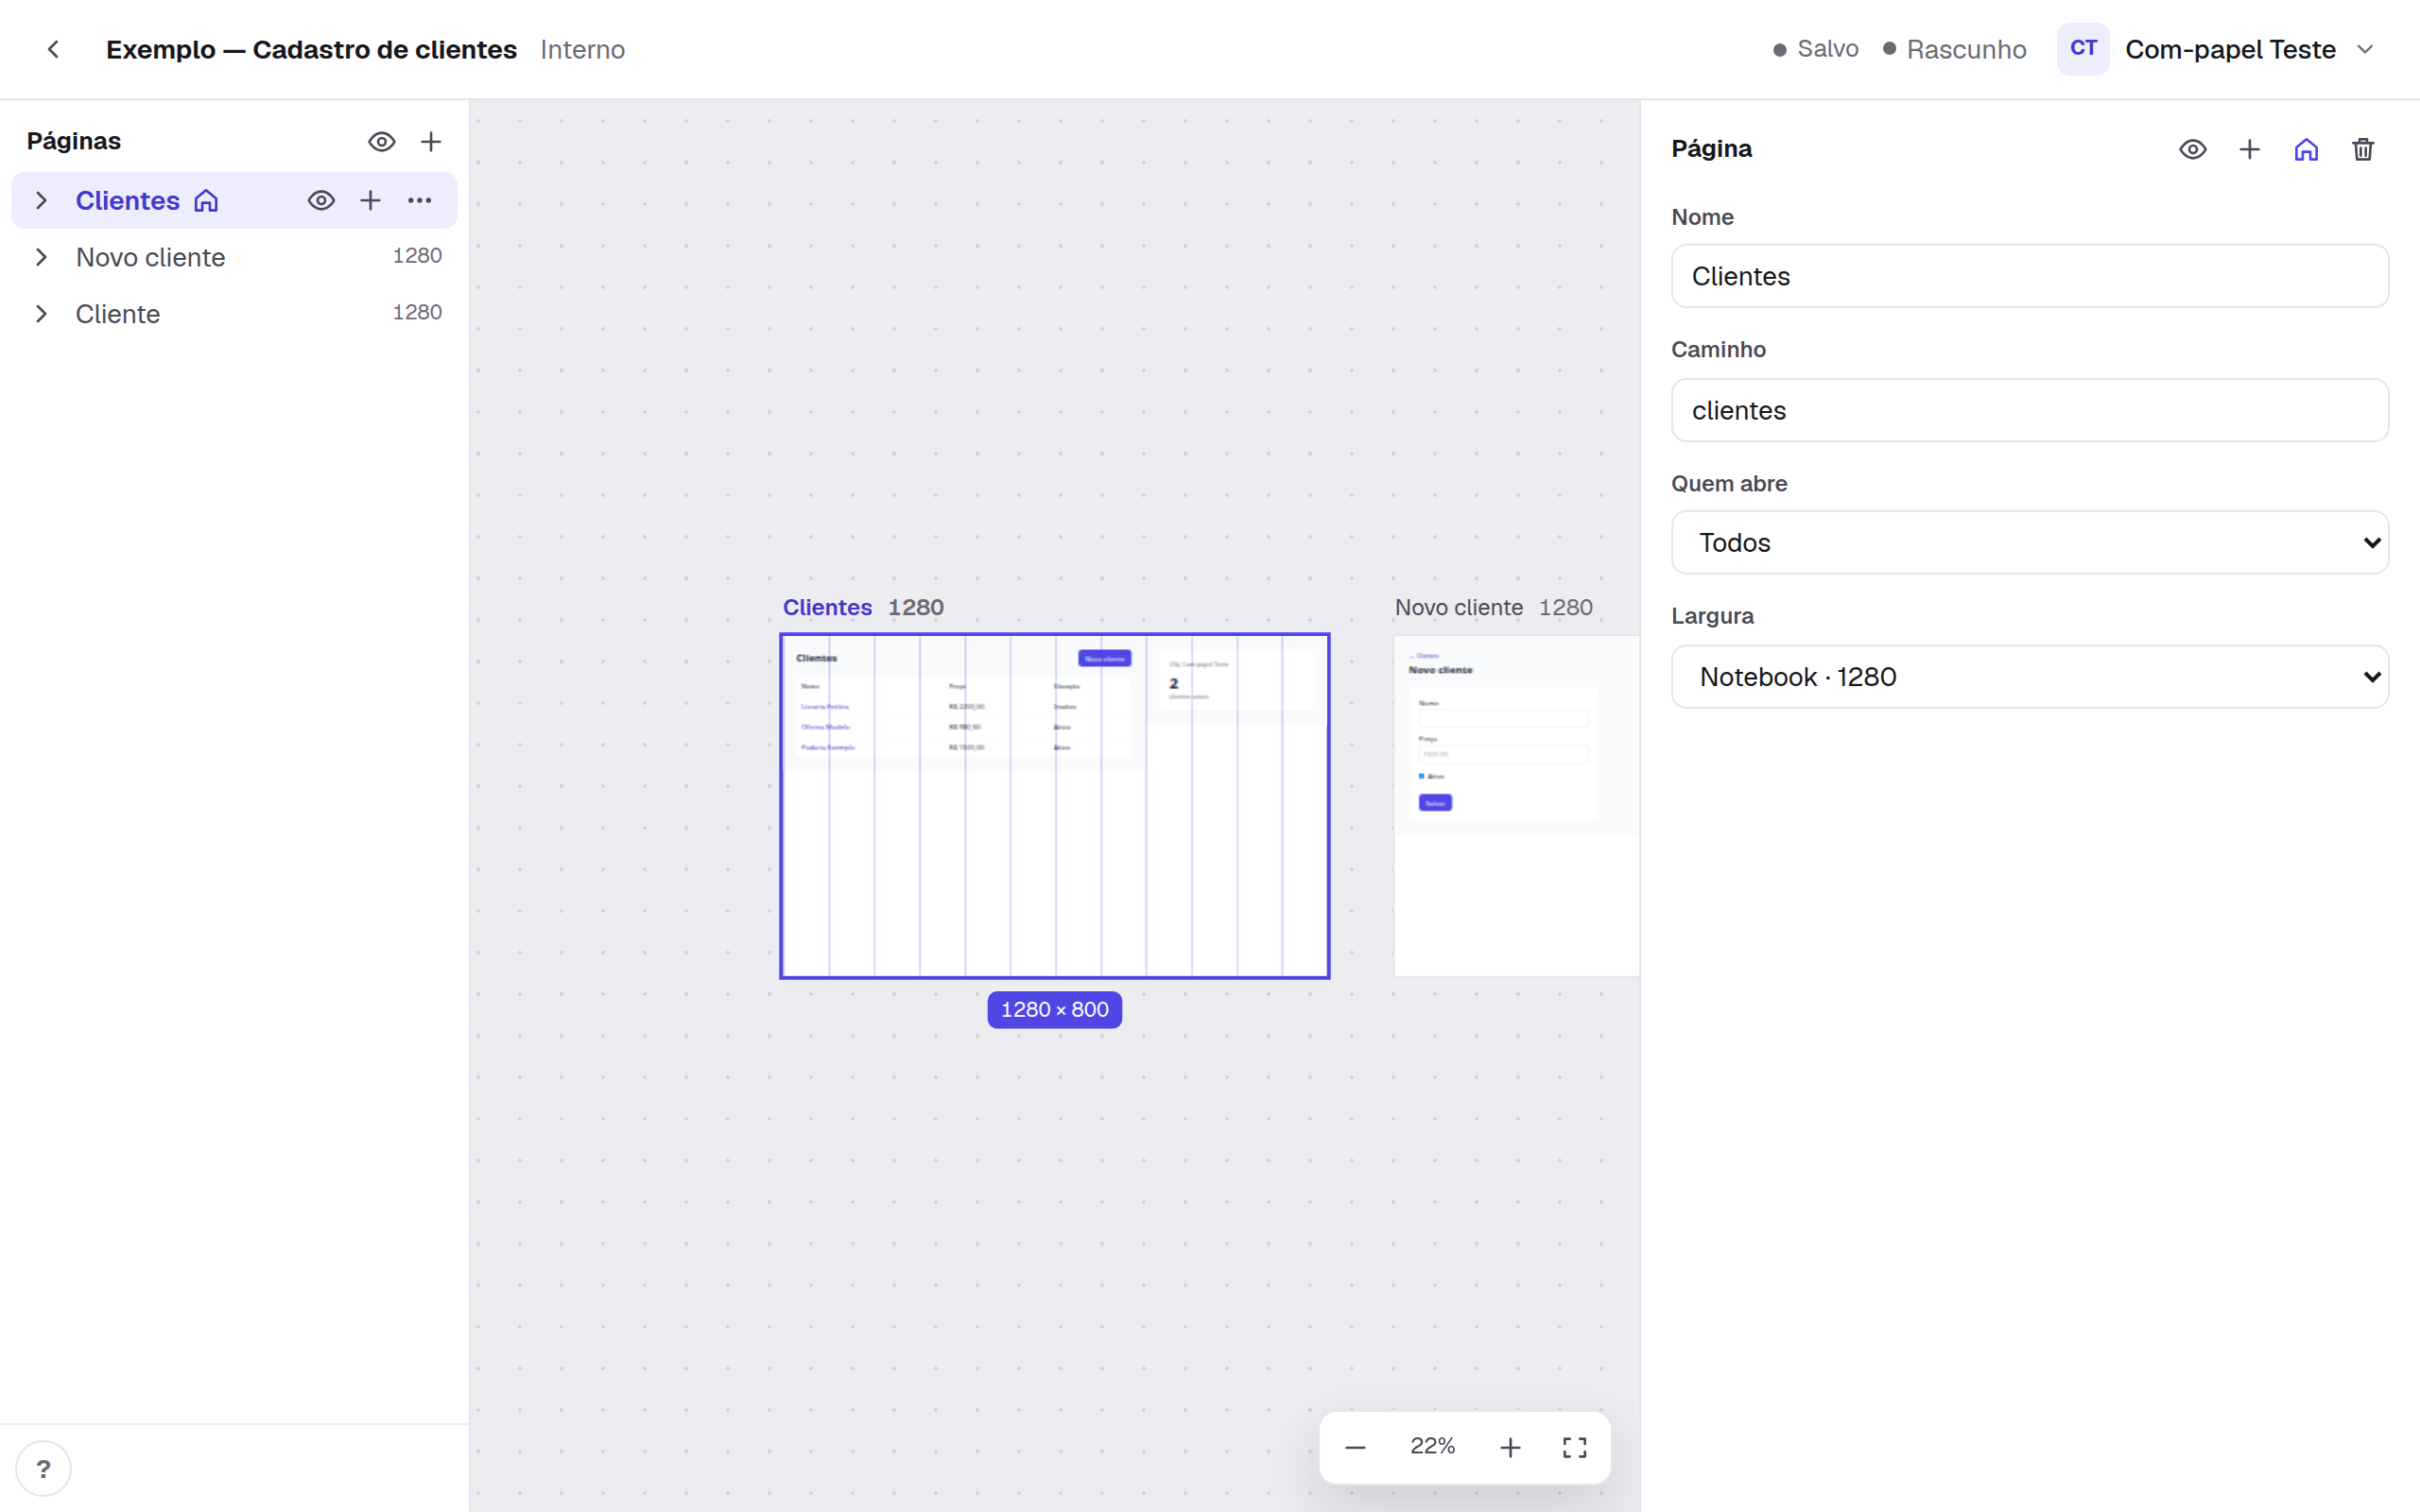Set page as home in Página panel
2420x1512 pixels.
pos(2306,149)
